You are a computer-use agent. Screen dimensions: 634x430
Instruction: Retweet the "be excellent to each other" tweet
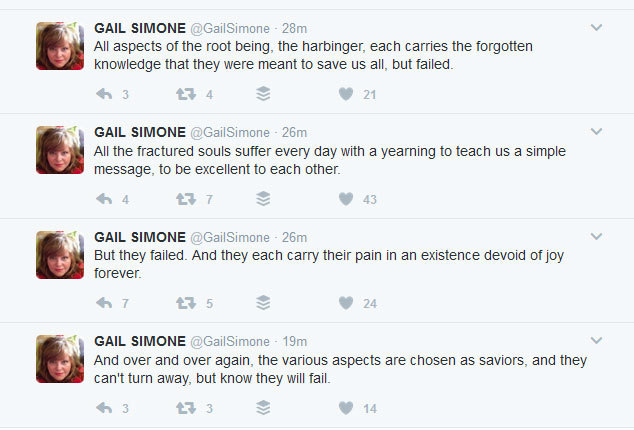185,199
